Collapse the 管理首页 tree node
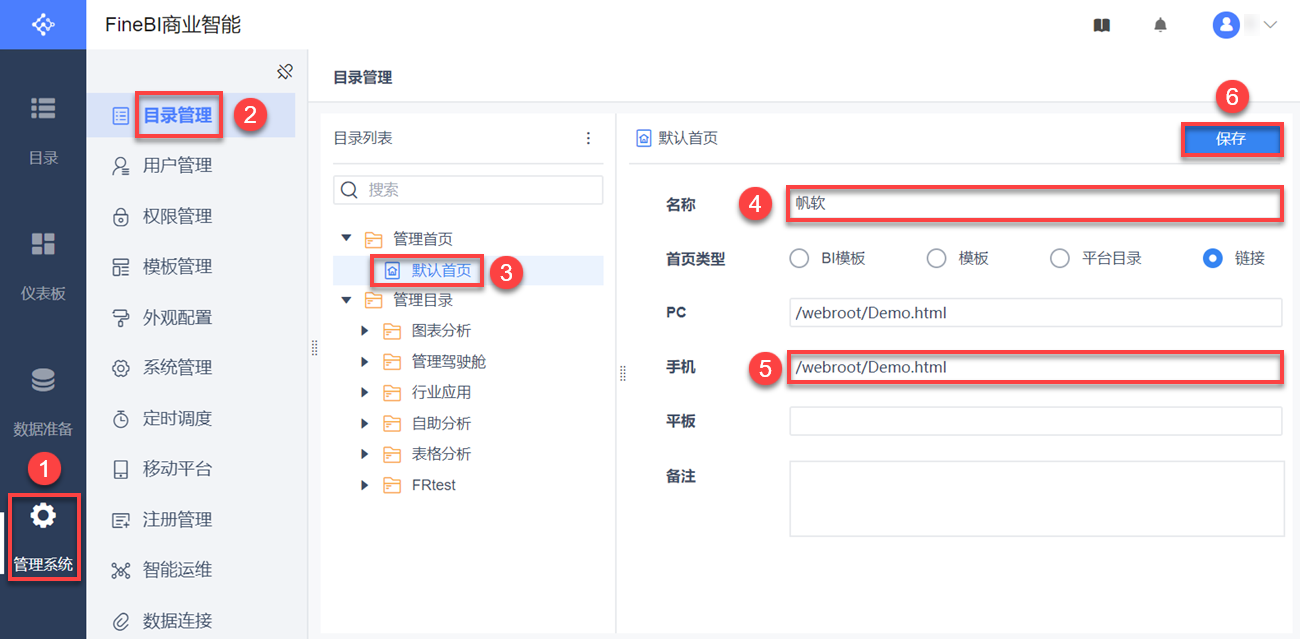The image size is (1300, 639). point(346,239)
